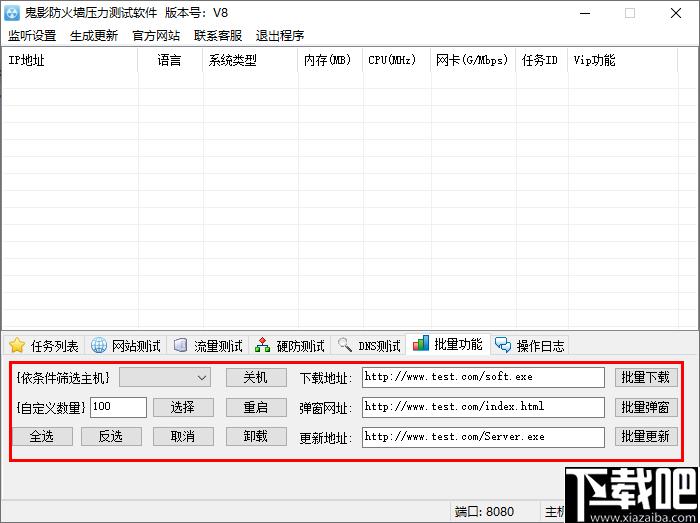Sort by the IP地址 column header
700x523 pixels.
point(70,60)
